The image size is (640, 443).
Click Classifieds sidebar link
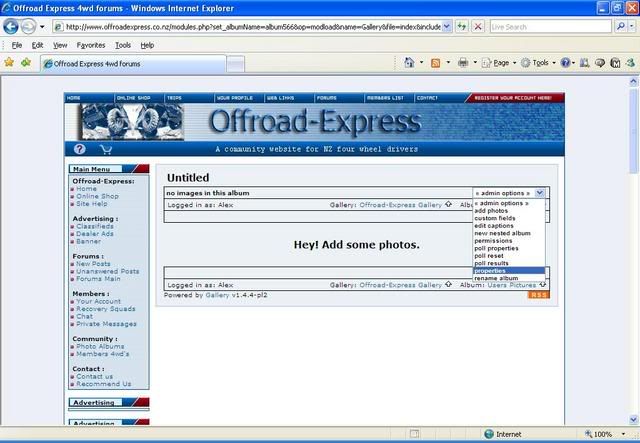95,226
